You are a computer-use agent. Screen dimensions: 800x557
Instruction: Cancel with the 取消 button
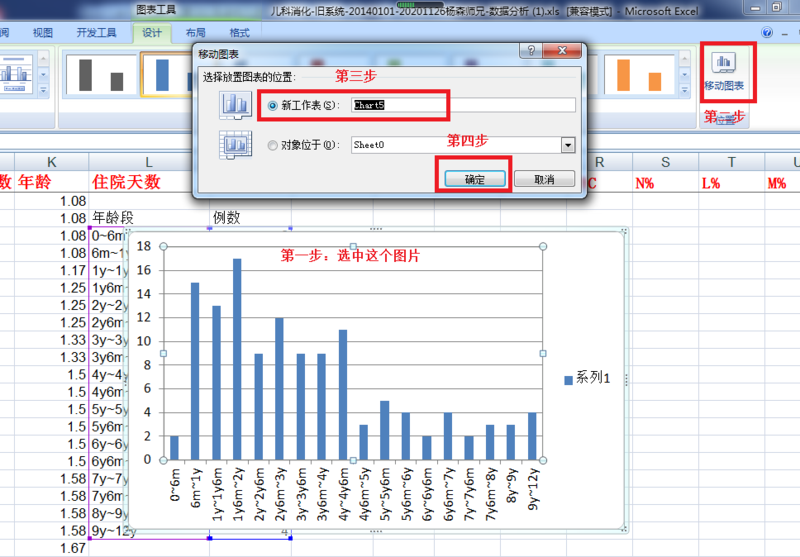coord(544,179)
